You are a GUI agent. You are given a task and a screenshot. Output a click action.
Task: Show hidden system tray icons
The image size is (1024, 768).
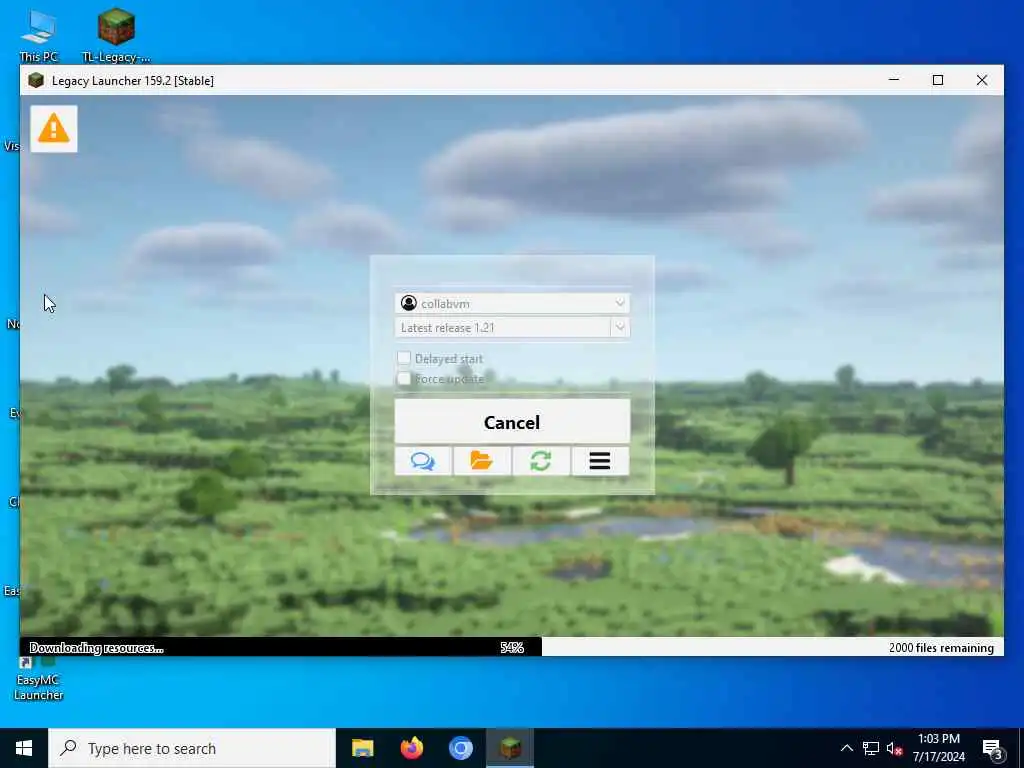click(x=846, y=748)
